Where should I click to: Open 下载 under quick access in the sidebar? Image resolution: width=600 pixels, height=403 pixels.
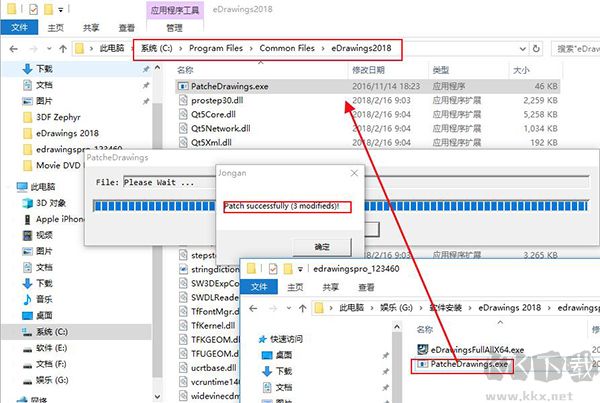(x=44, y=69)
